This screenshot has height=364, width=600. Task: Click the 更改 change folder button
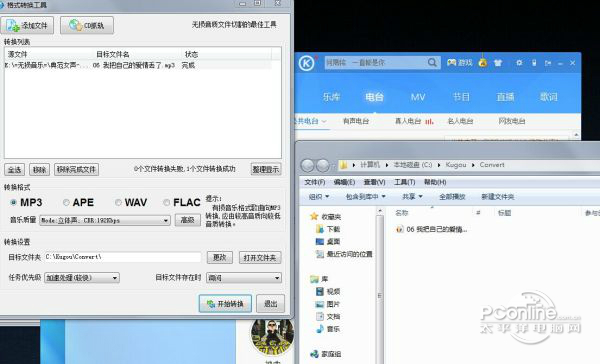point(220,258)
